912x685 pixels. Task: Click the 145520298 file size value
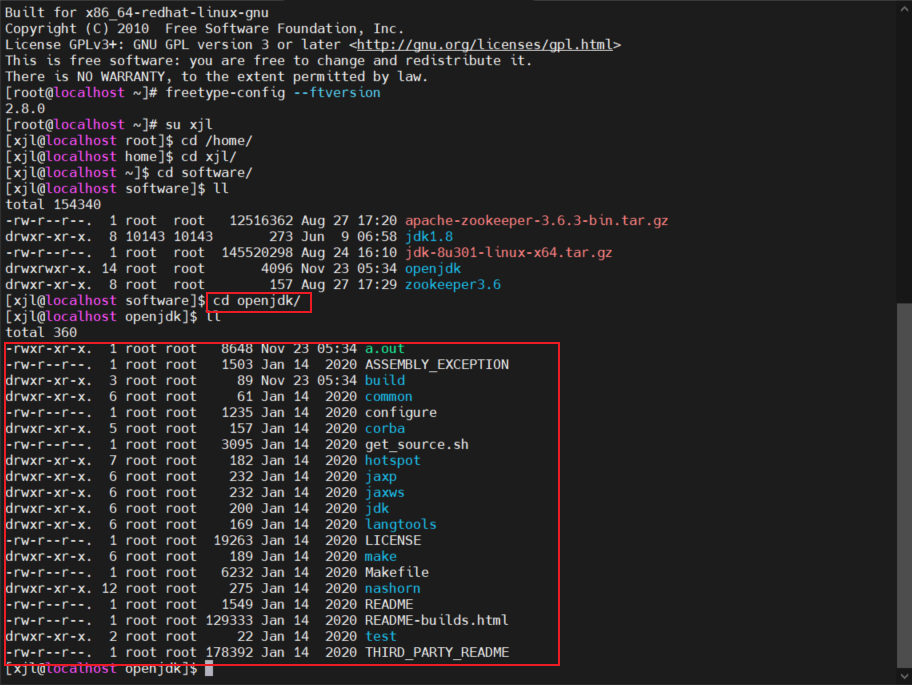click(257, 253)
